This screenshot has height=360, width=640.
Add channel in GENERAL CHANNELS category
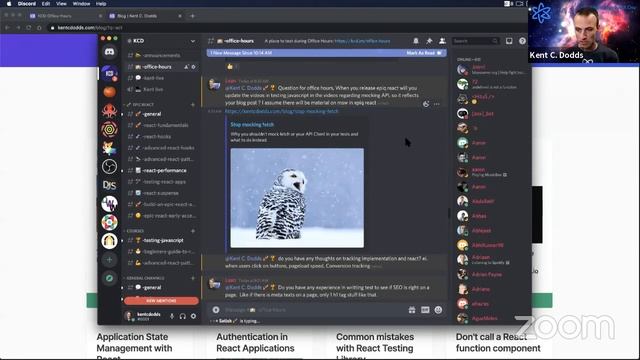(193, 278)
